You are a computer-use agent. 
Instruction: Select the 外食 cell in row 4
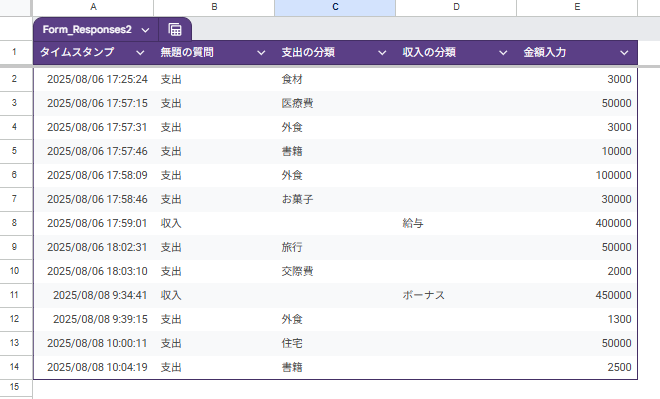(x=335, y=127)
